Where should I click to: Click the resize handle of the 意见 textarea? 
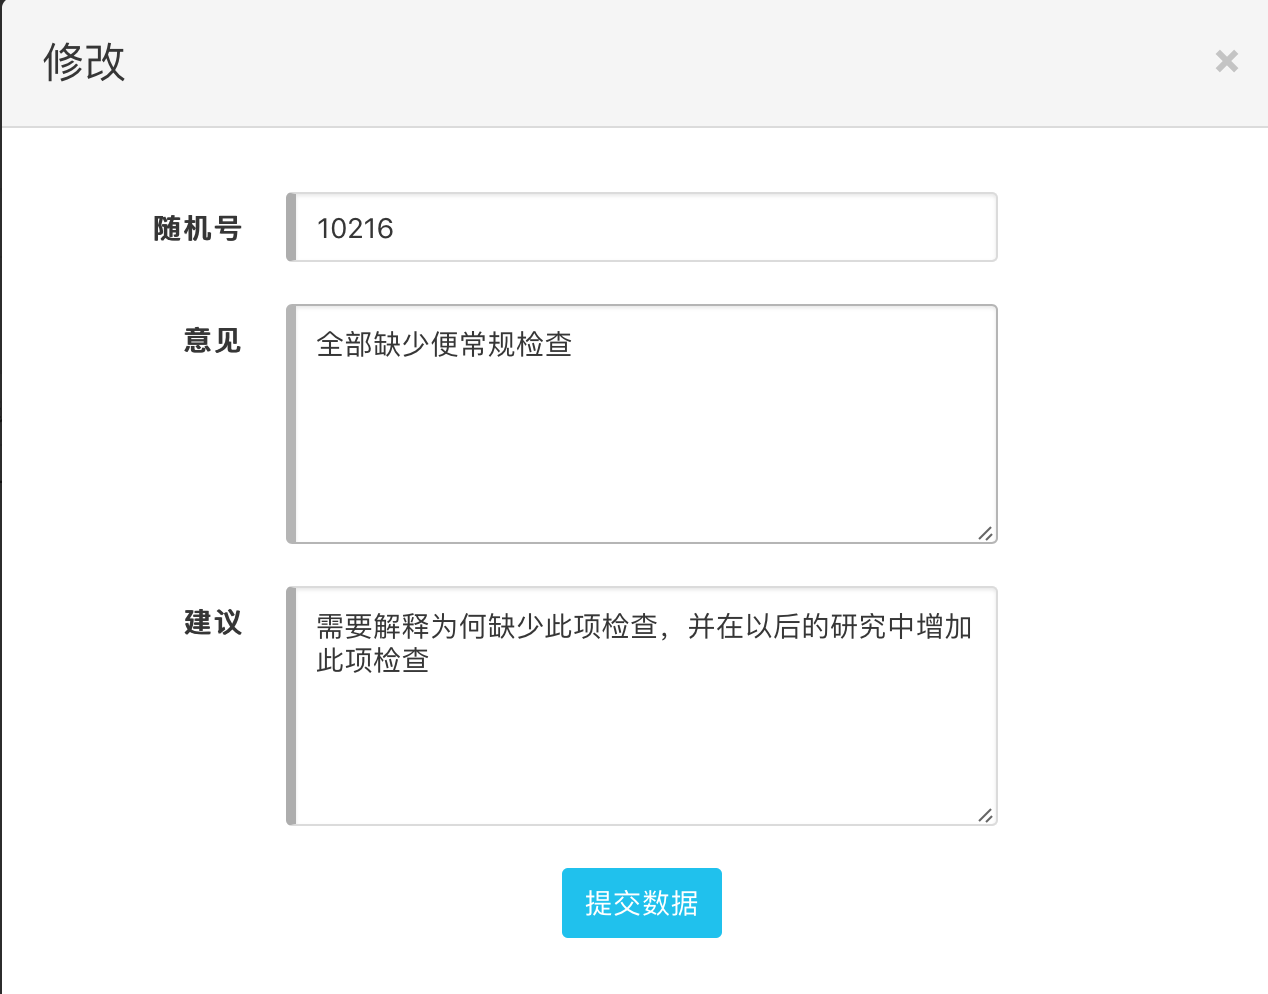(x=985, y=533)
